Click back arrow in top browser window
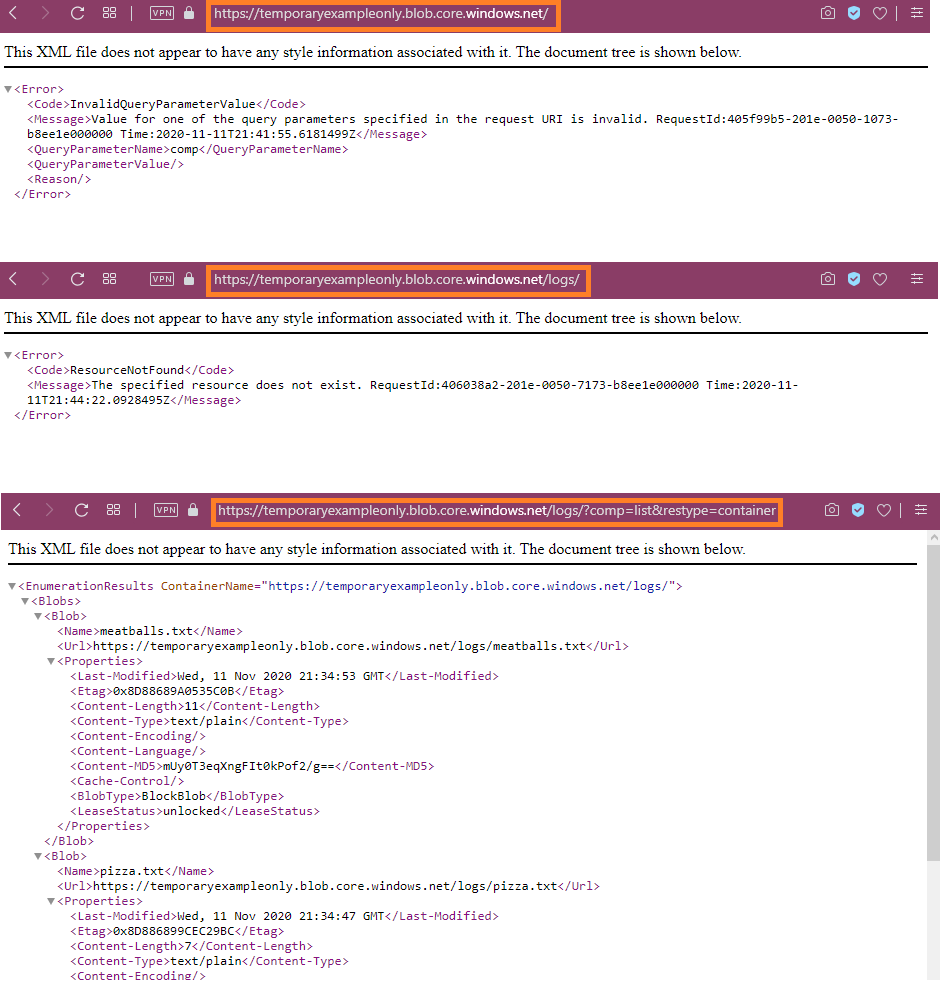Viewport: 941px width, 987px height. pos(13,13)
